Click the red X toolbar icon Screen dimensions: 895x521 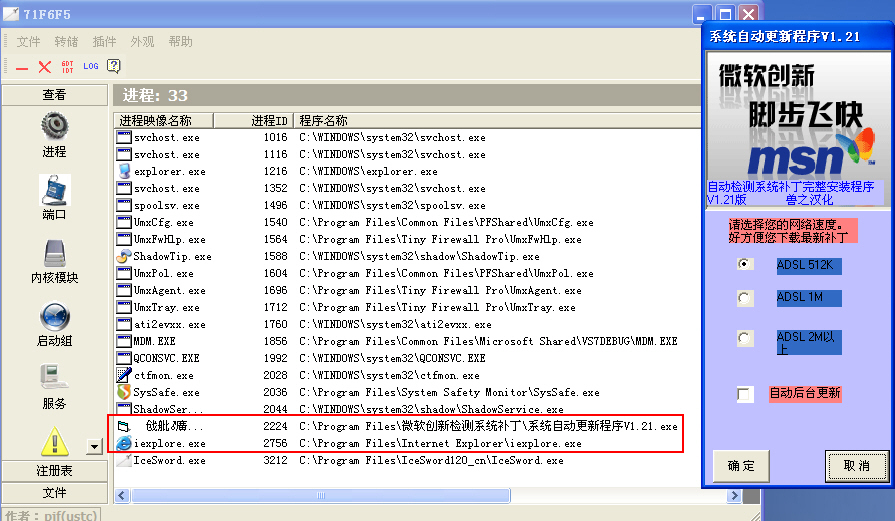coord(45,67)
